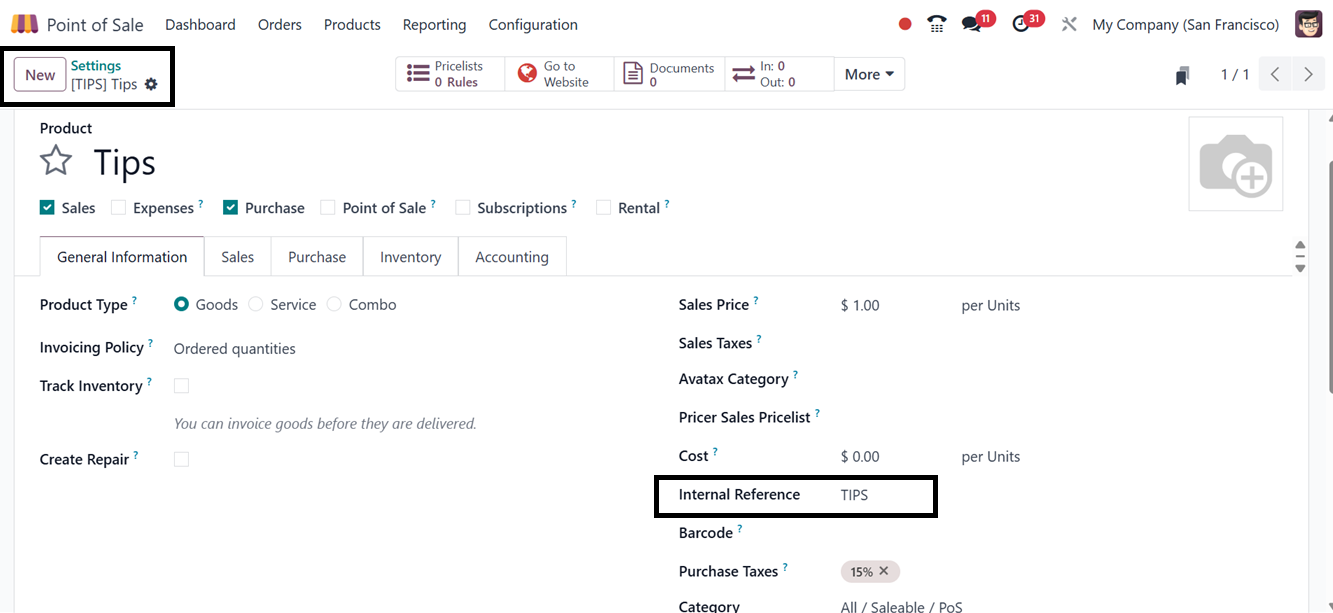The image size is (1333, 613).
Task: Click the bookmark icon near the pager
Action: (x=1183, y=75)
